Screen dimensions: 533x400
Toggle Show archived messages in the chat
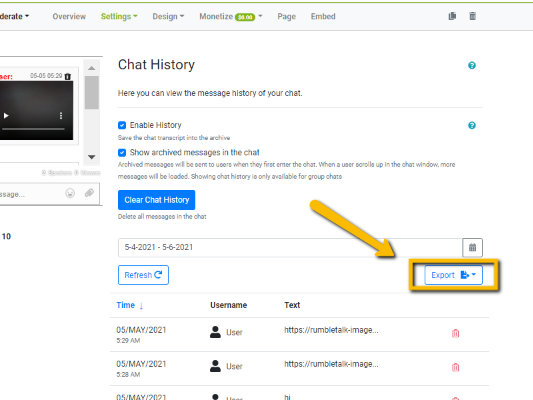pos(122,153)
